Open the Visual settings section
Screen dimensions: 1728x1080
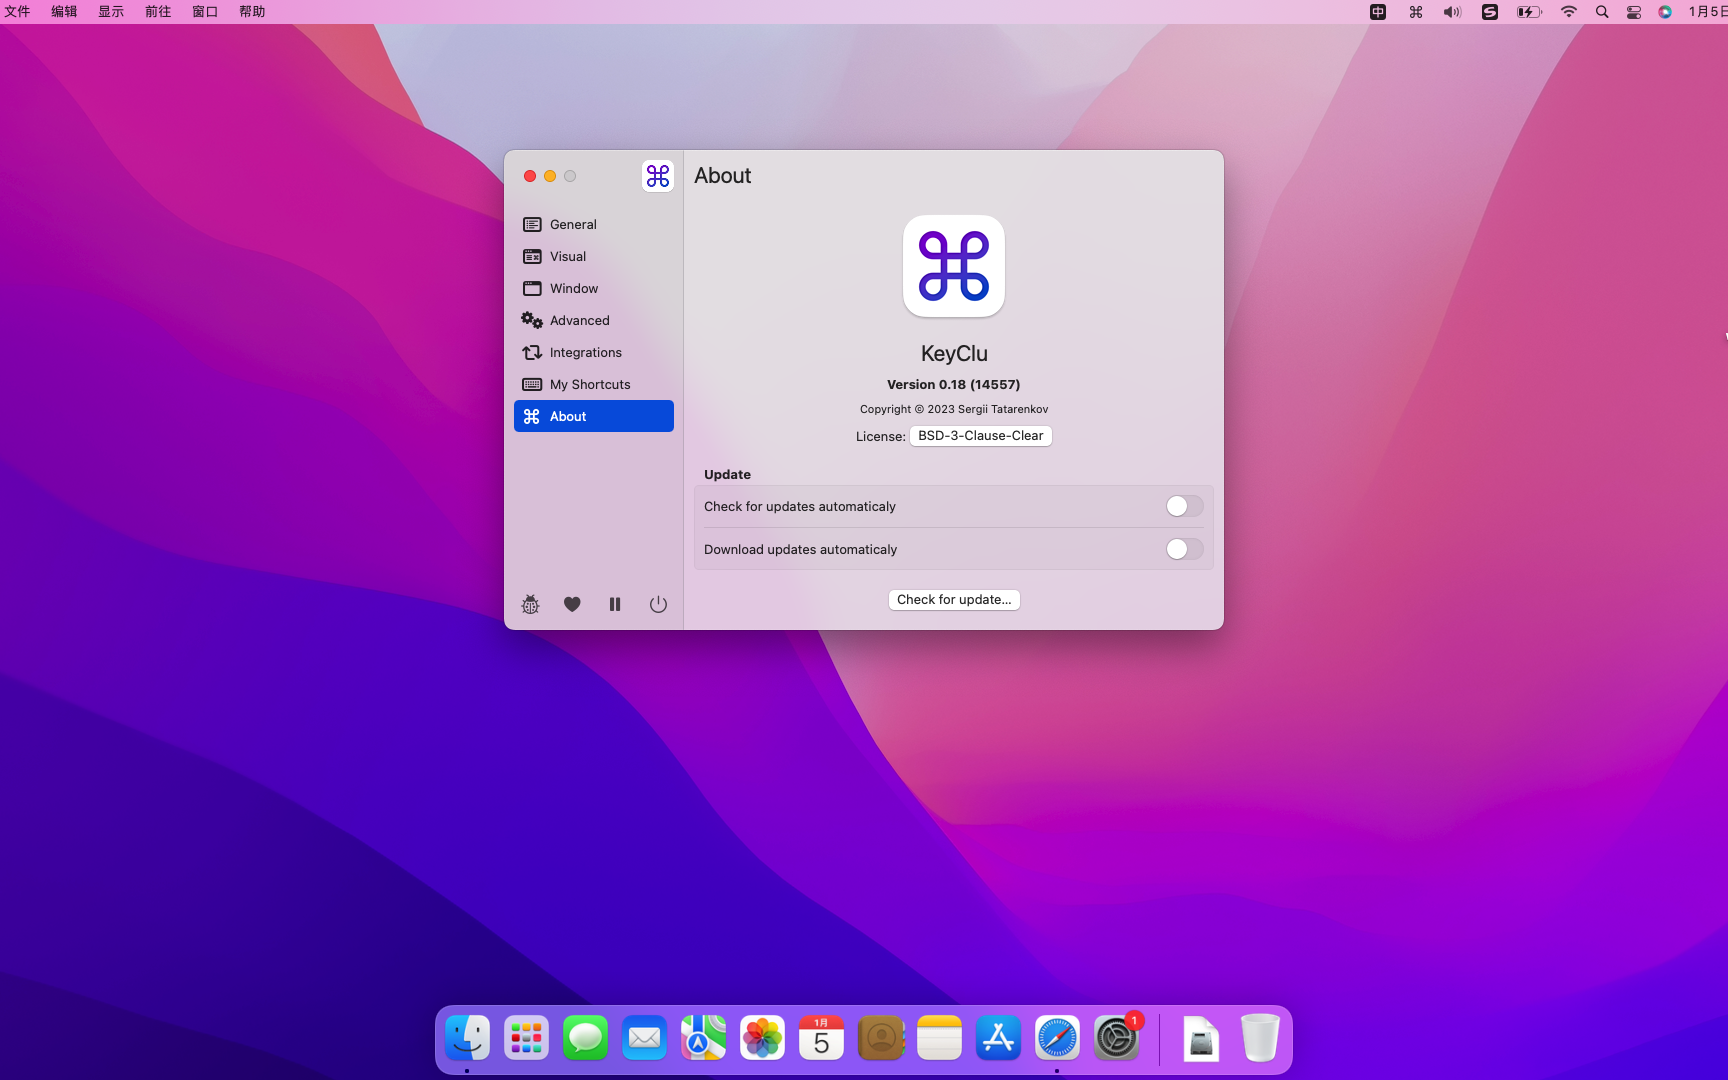point(593,256)
